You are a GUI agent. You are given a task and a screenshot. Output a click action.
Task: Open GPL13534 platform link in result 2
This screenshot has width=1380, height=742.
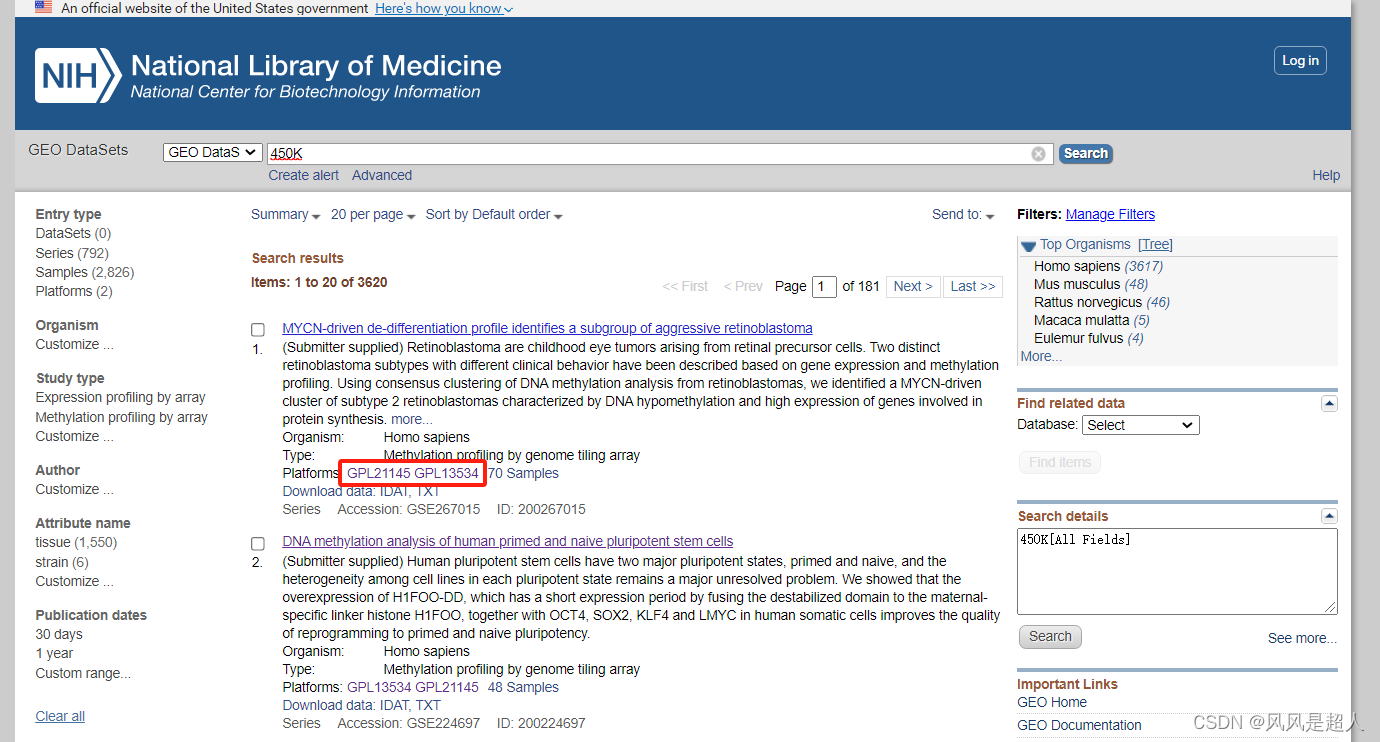379,687
